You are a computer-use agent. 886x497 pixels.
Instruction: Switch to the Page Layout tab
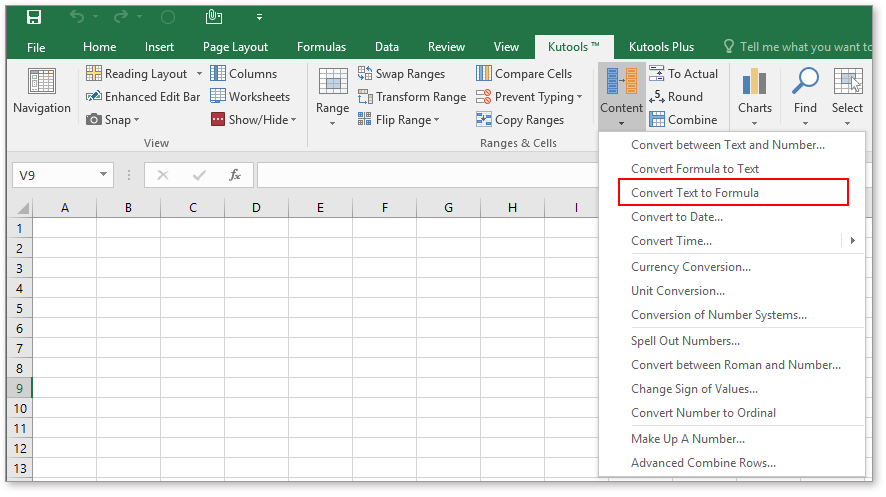click(x=235, y=47)
